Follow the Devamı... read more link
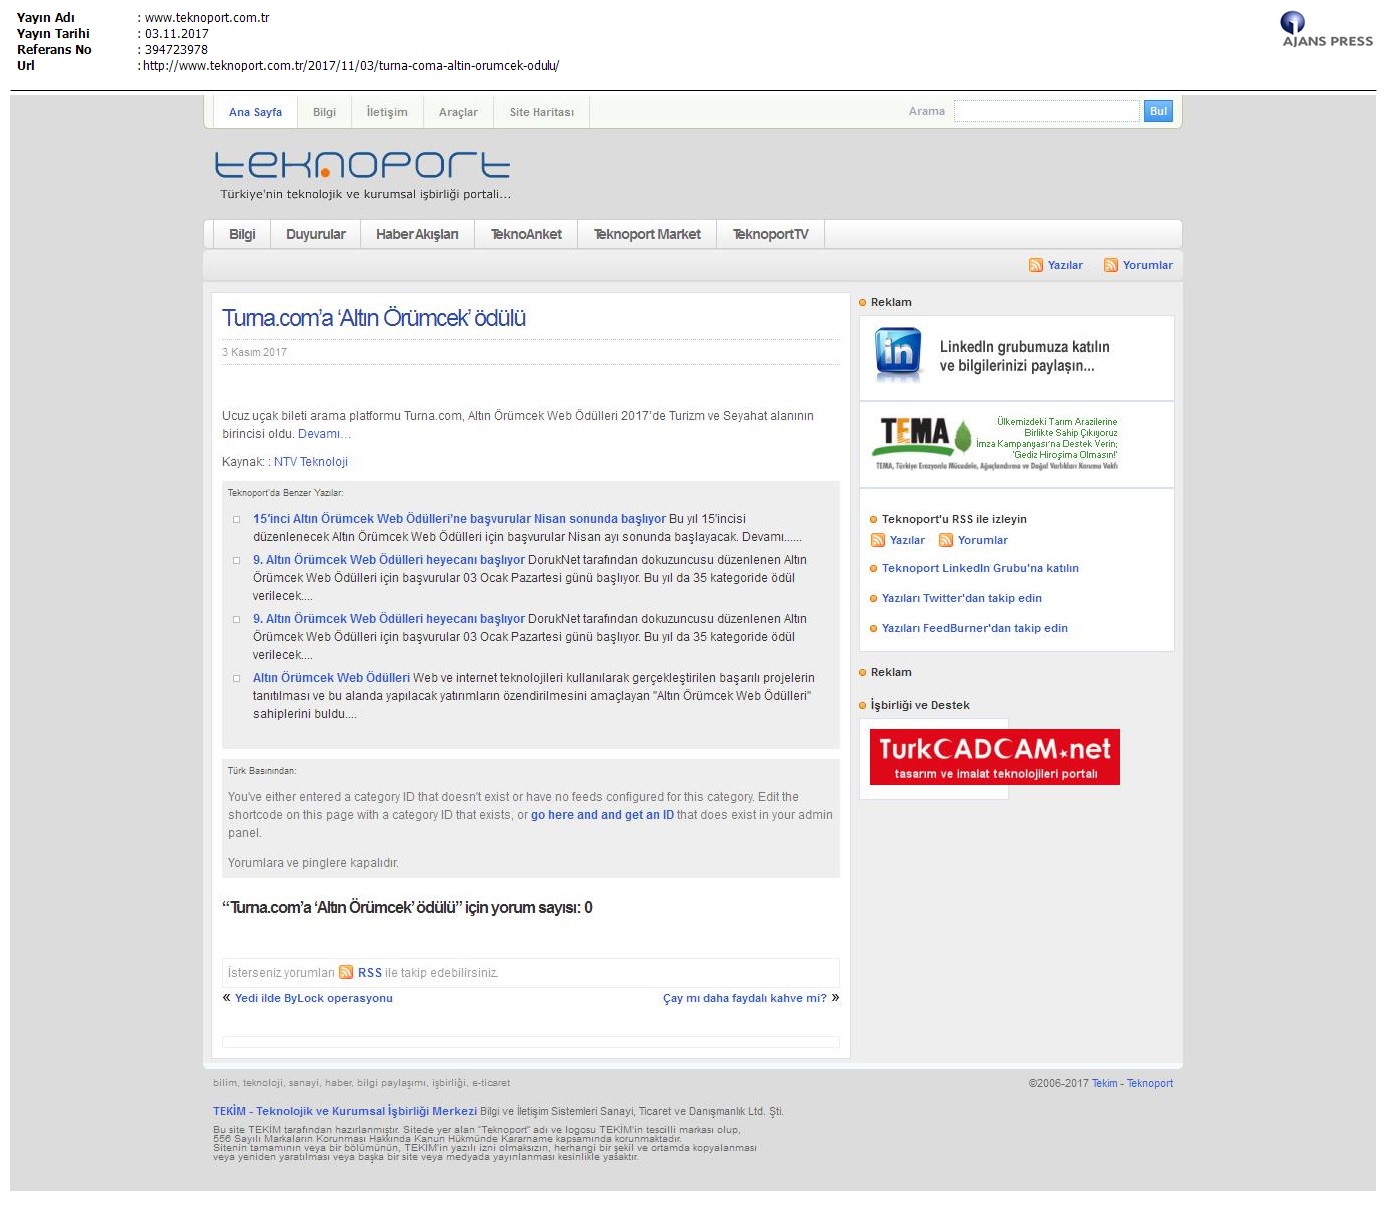This screenshot has height=1206, width=1386. pos(324,434)
